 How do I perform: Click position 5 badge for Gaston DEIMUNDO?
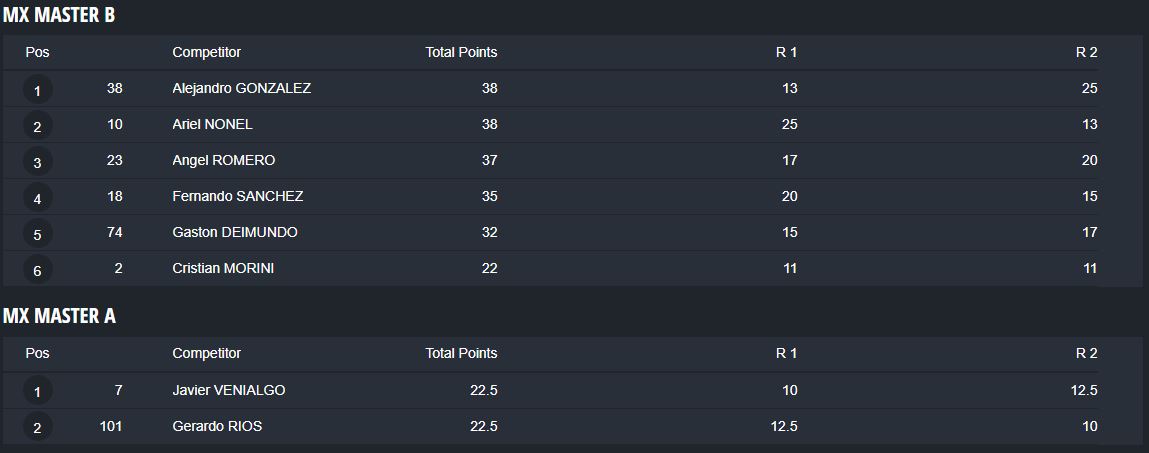coord(37,235)
